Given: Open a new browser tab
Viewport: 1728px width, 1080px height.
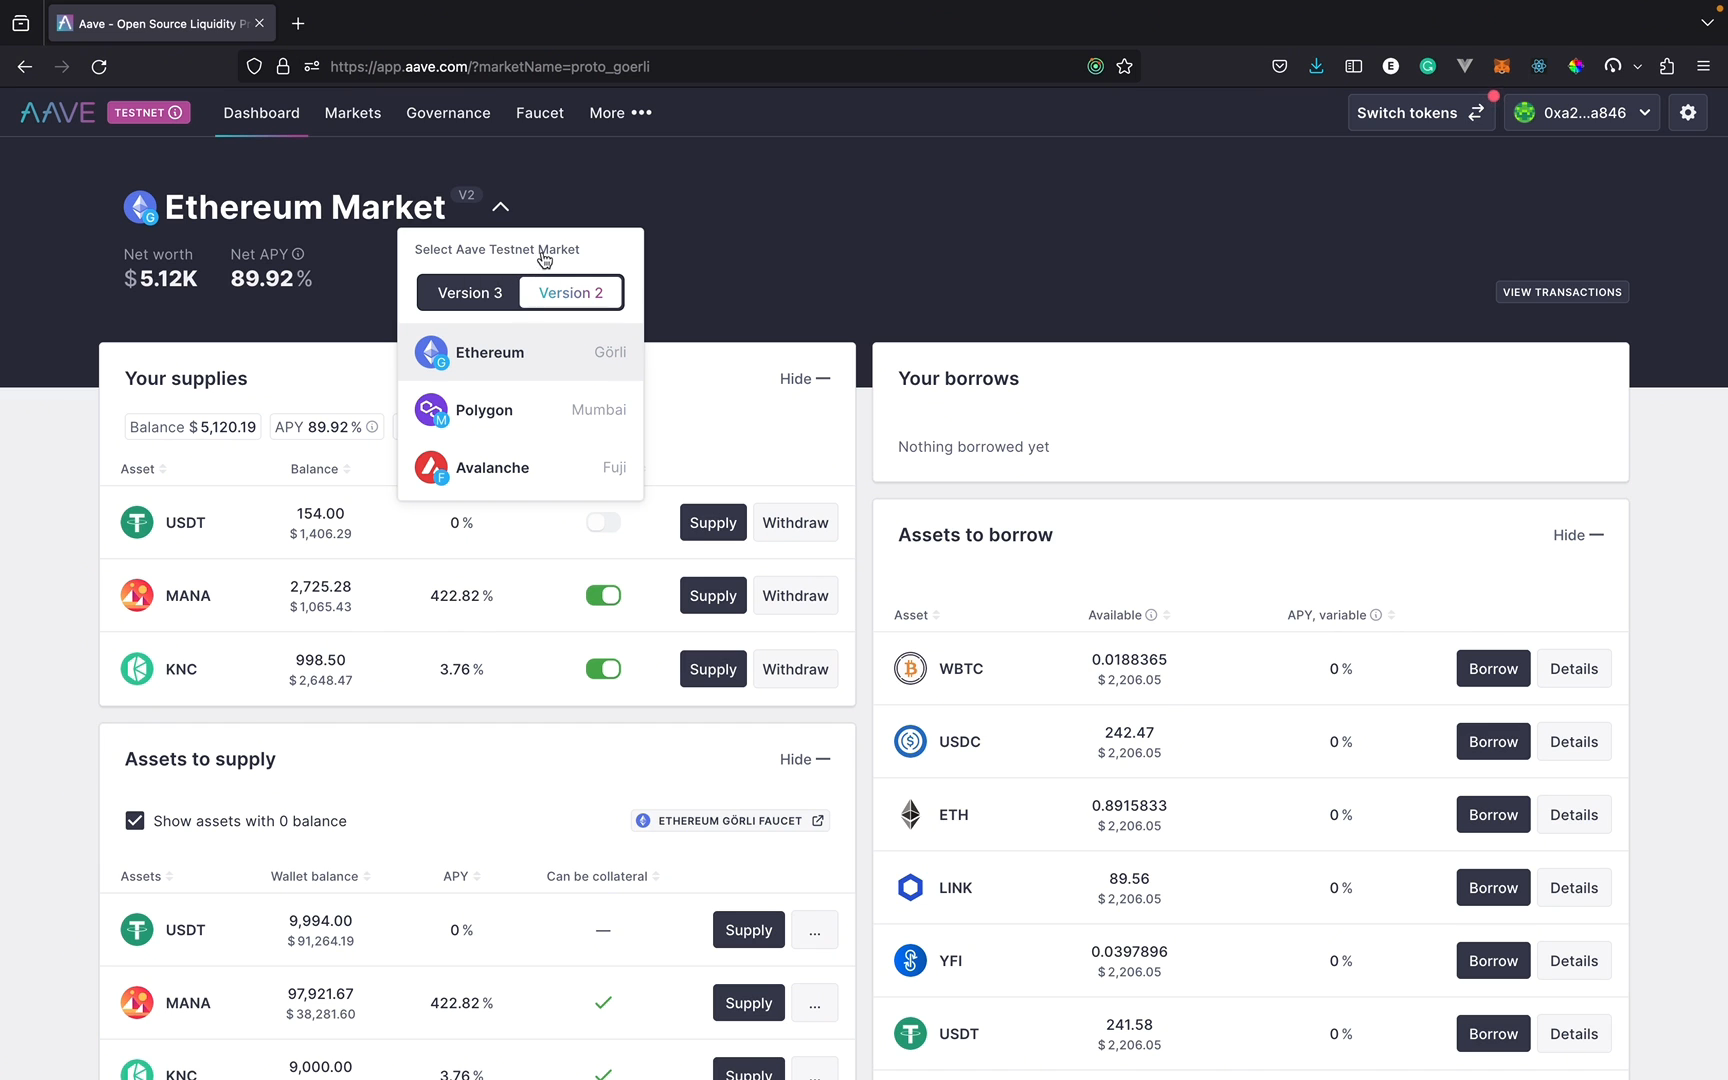Looking at the screenshot, I should (x=298, y=23).
